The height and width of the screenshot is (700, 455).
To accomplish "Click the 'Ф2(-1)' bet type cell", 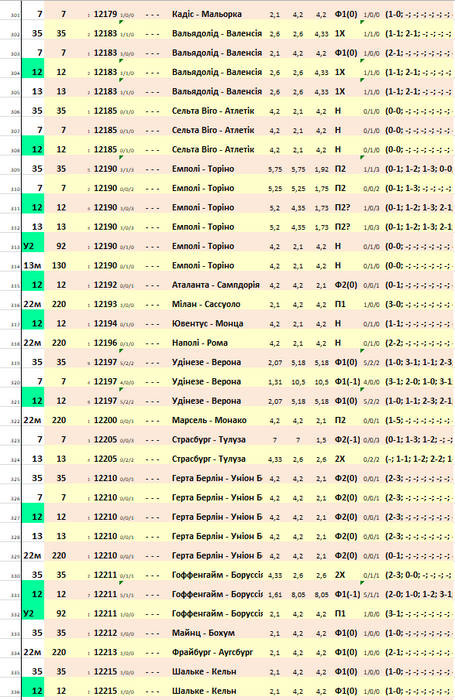I will coord(347,440).
